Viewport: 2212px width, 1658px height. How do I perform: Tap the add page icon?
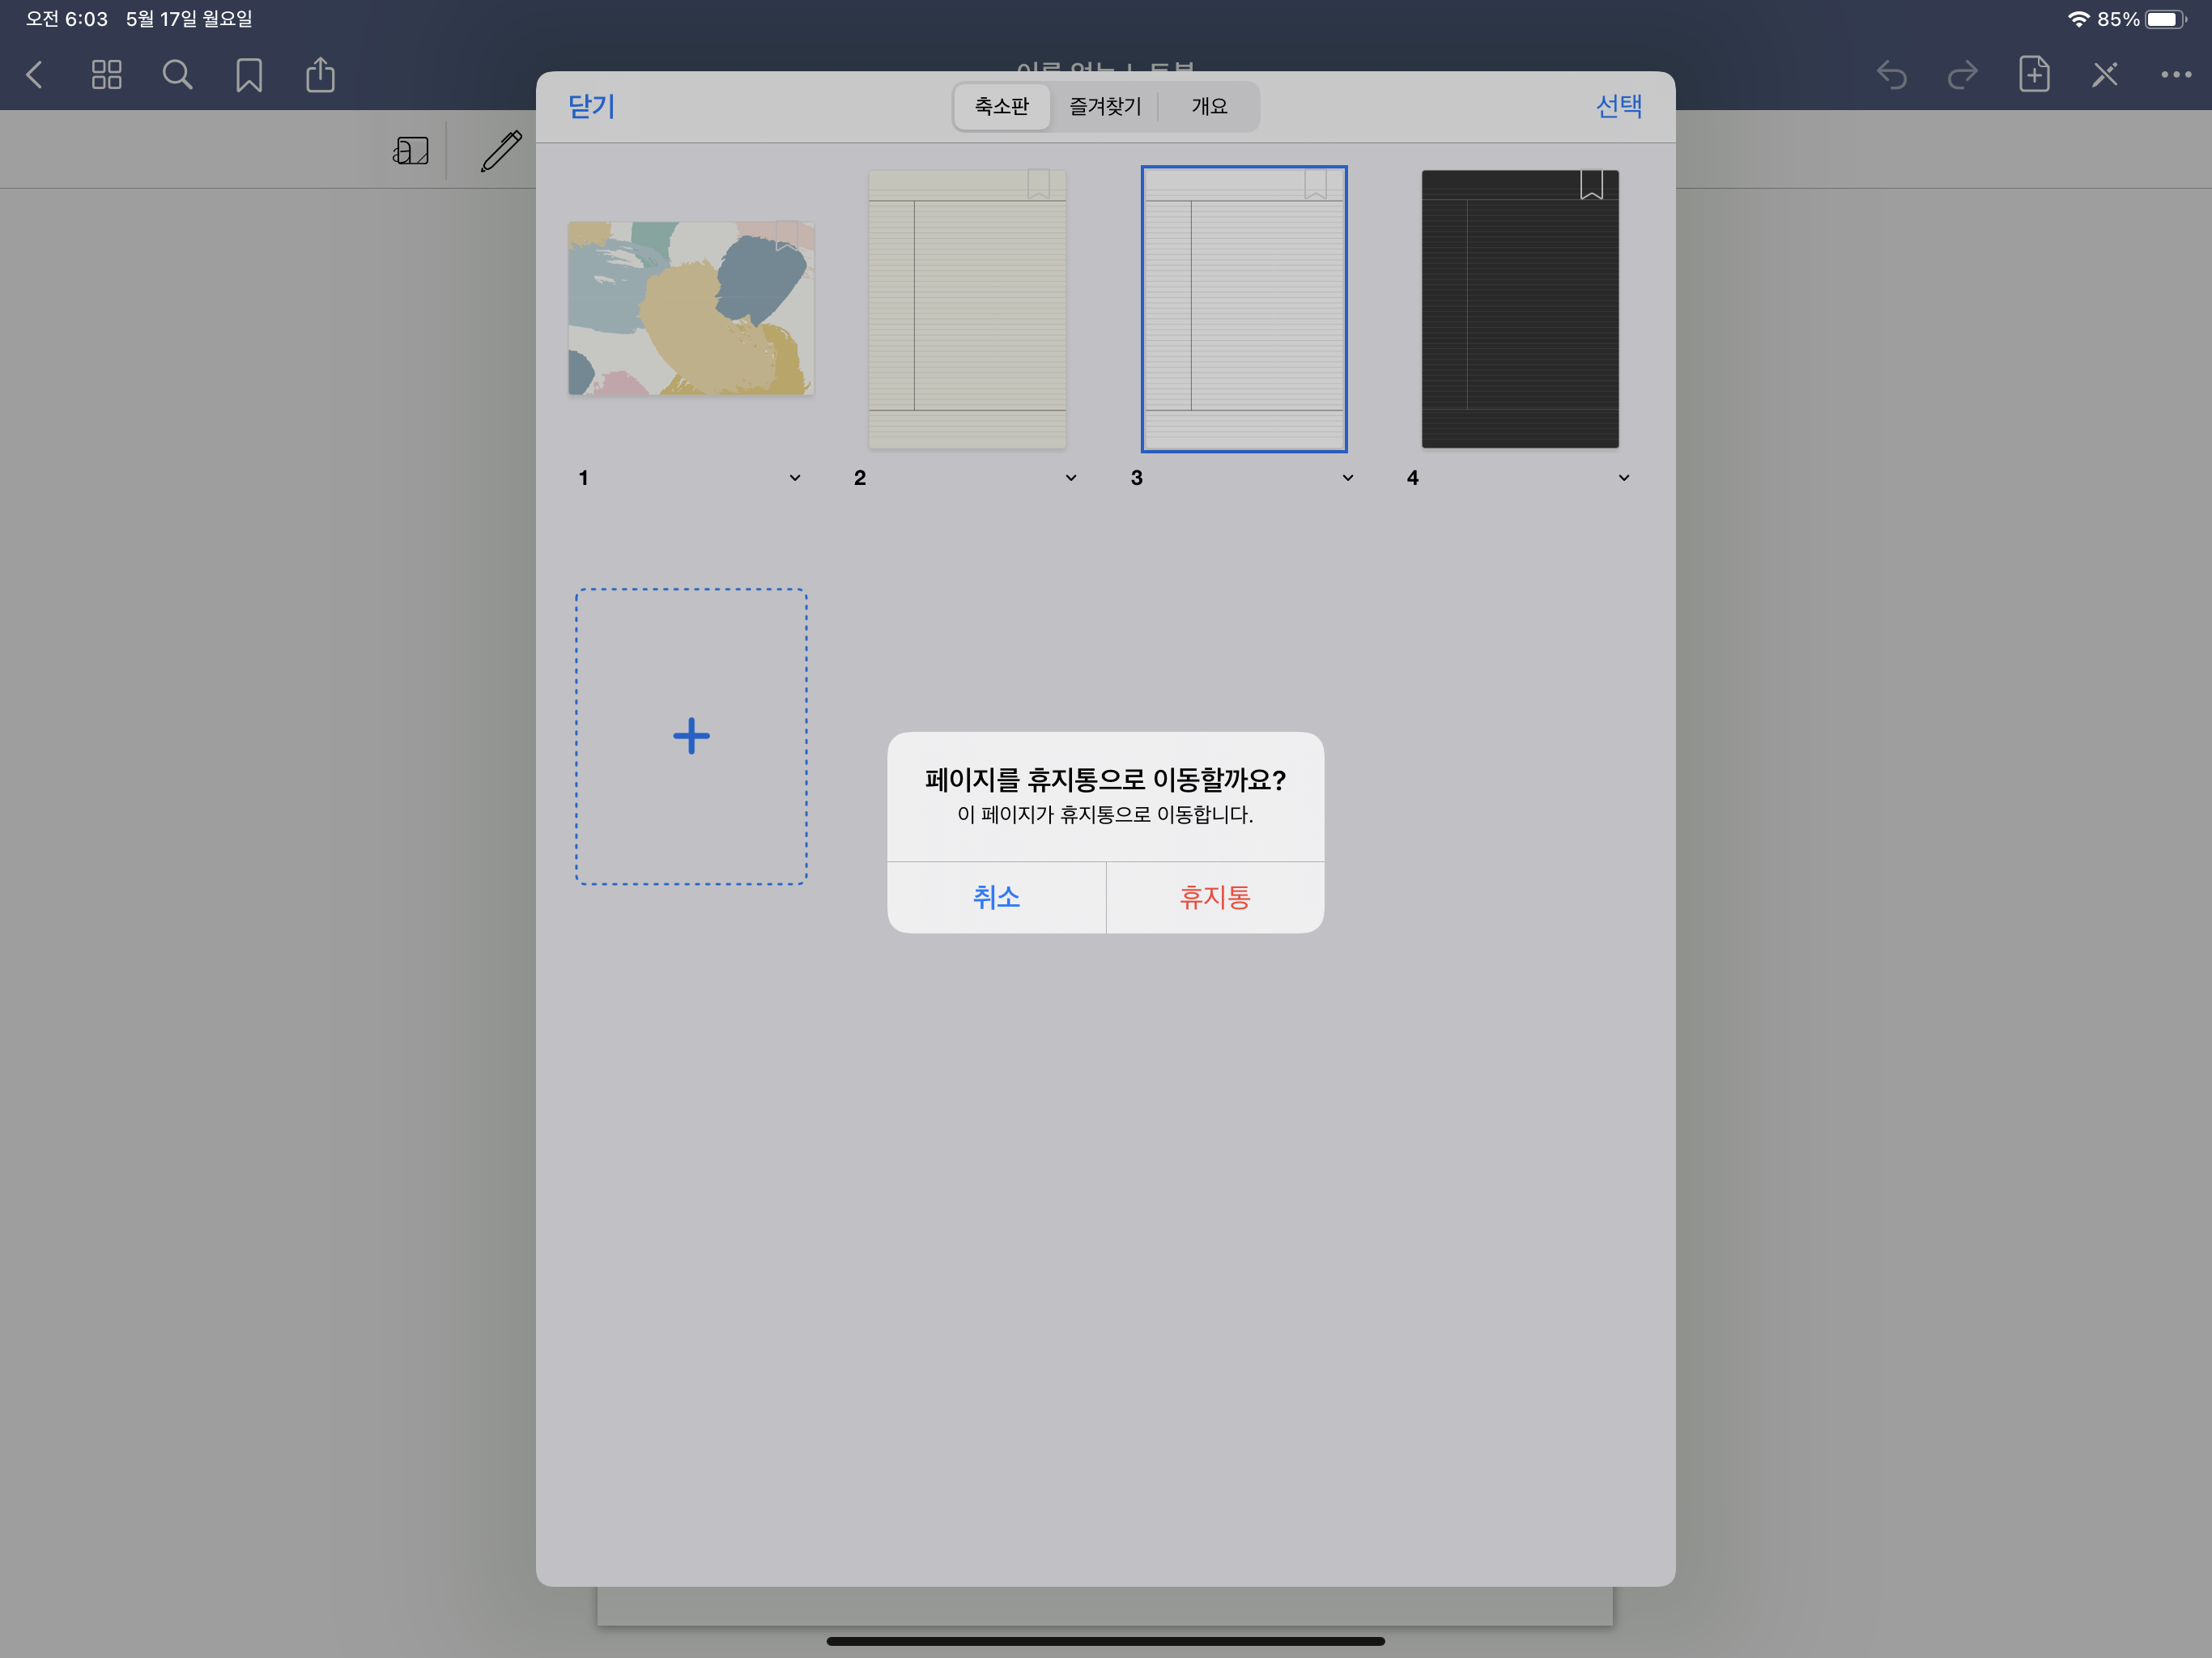coord(2034,75)
